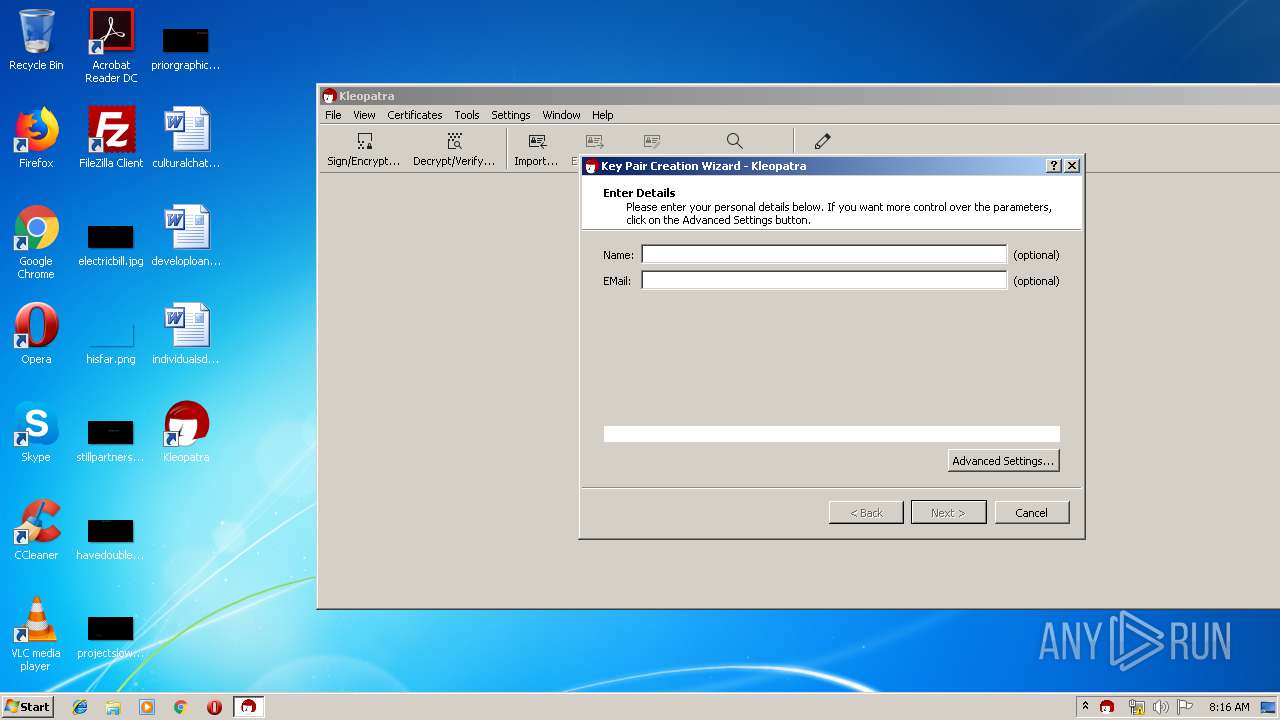Screen dimensions: 1280x720
Task: Open the Help menu
Action: click(x=602, y=115)
